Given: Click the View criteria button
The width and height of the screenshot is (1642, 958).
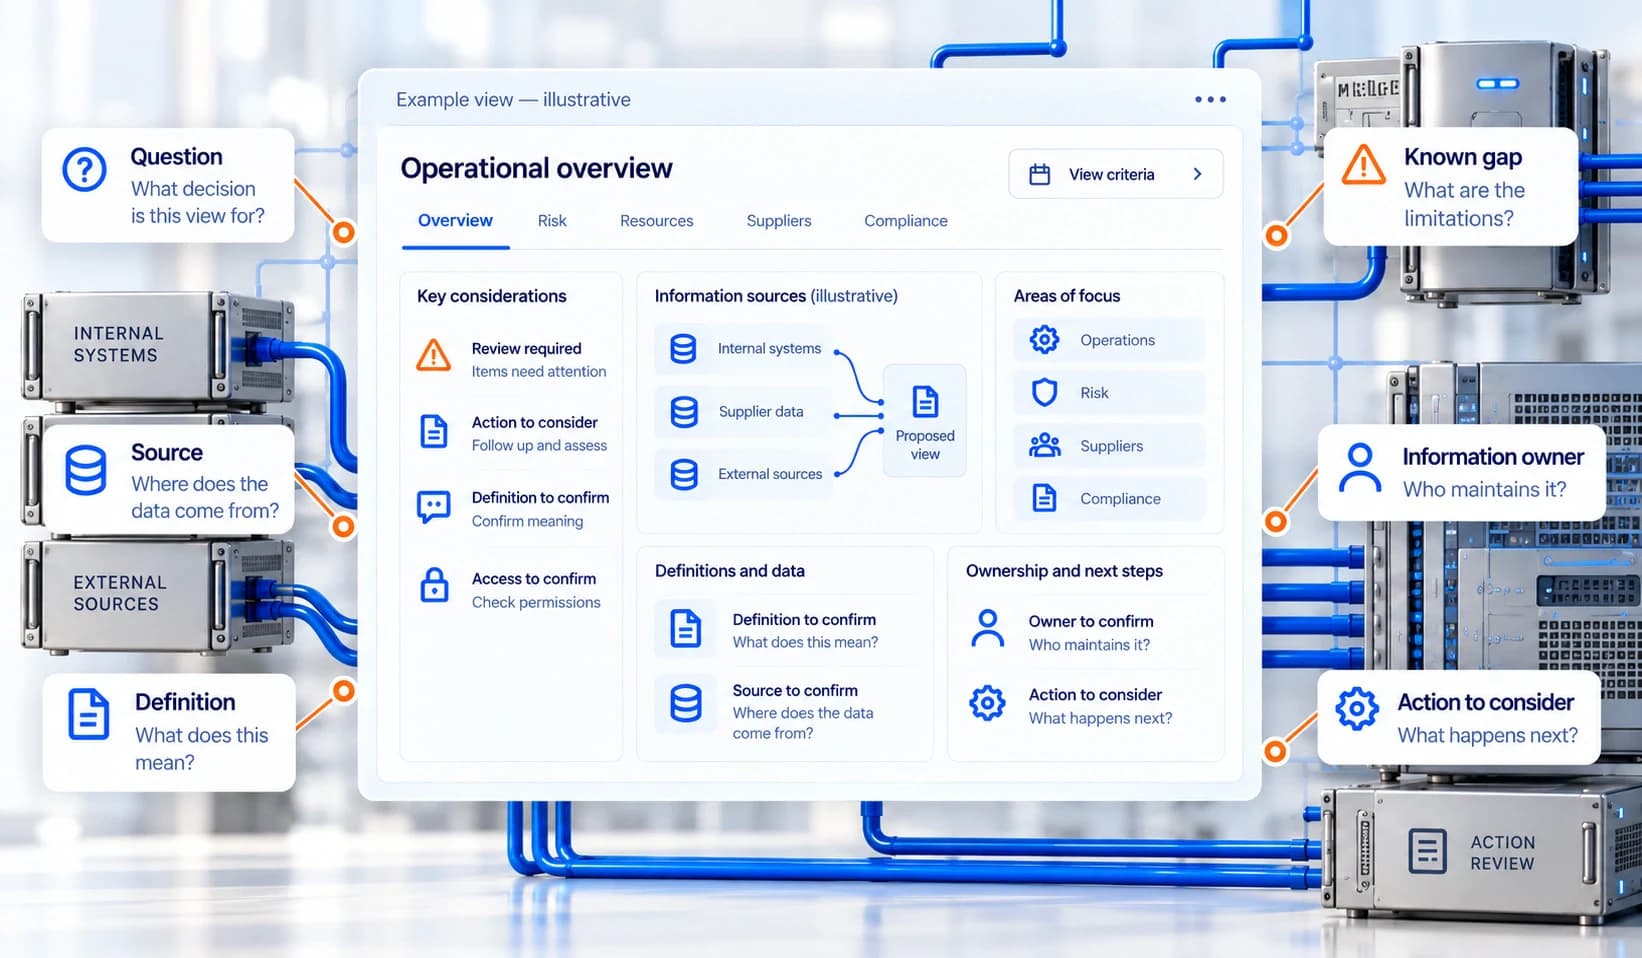Looking at the screenshot, I should tap(1115, 174).
